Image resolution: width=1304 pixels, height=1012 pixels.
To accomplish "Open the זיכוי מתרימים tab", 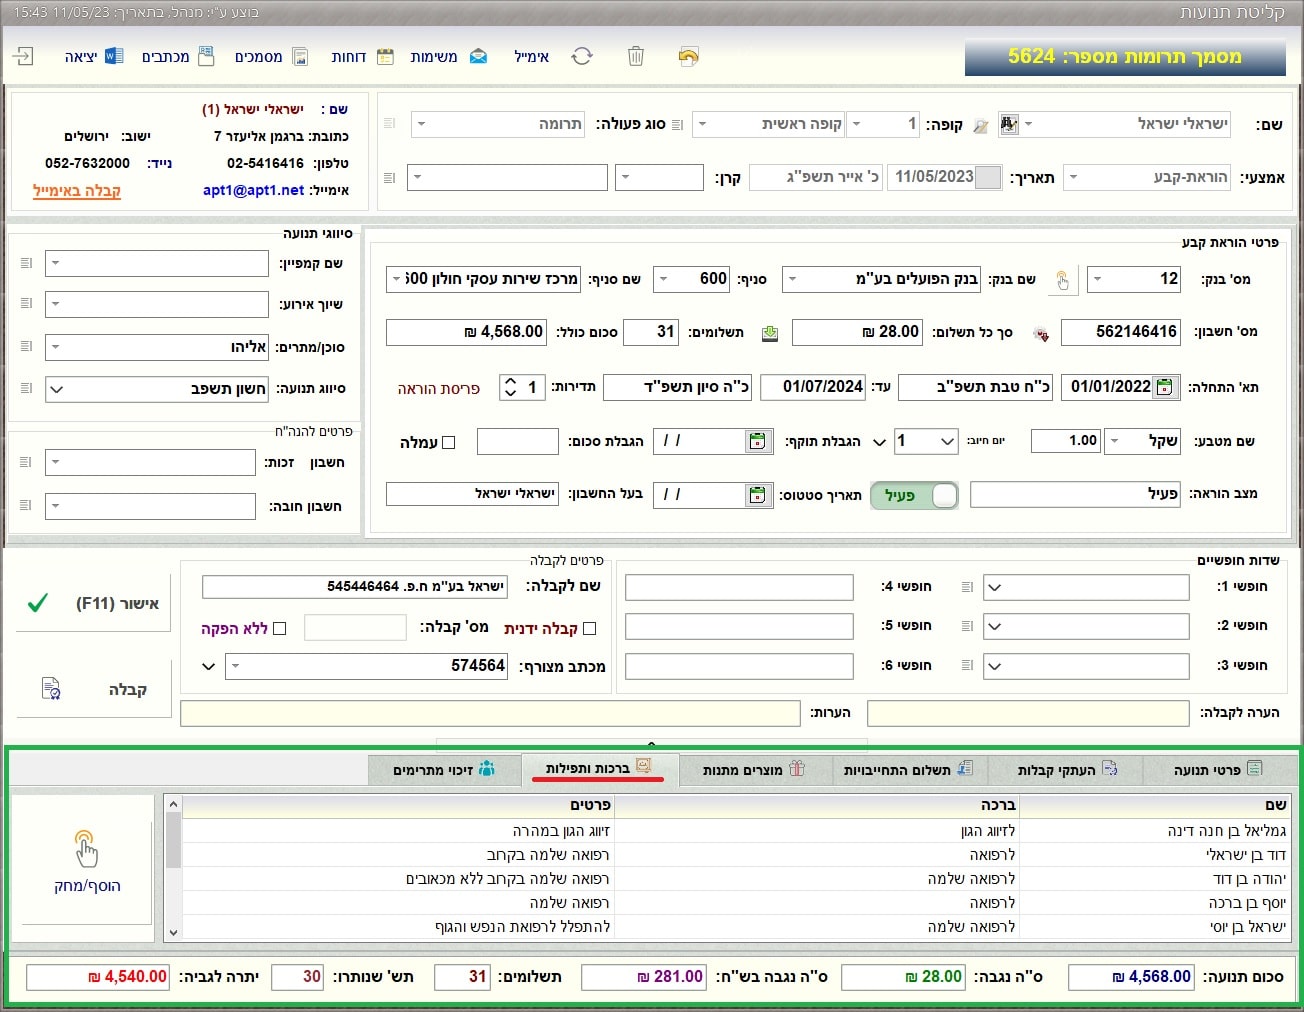I will coord(444,769).
